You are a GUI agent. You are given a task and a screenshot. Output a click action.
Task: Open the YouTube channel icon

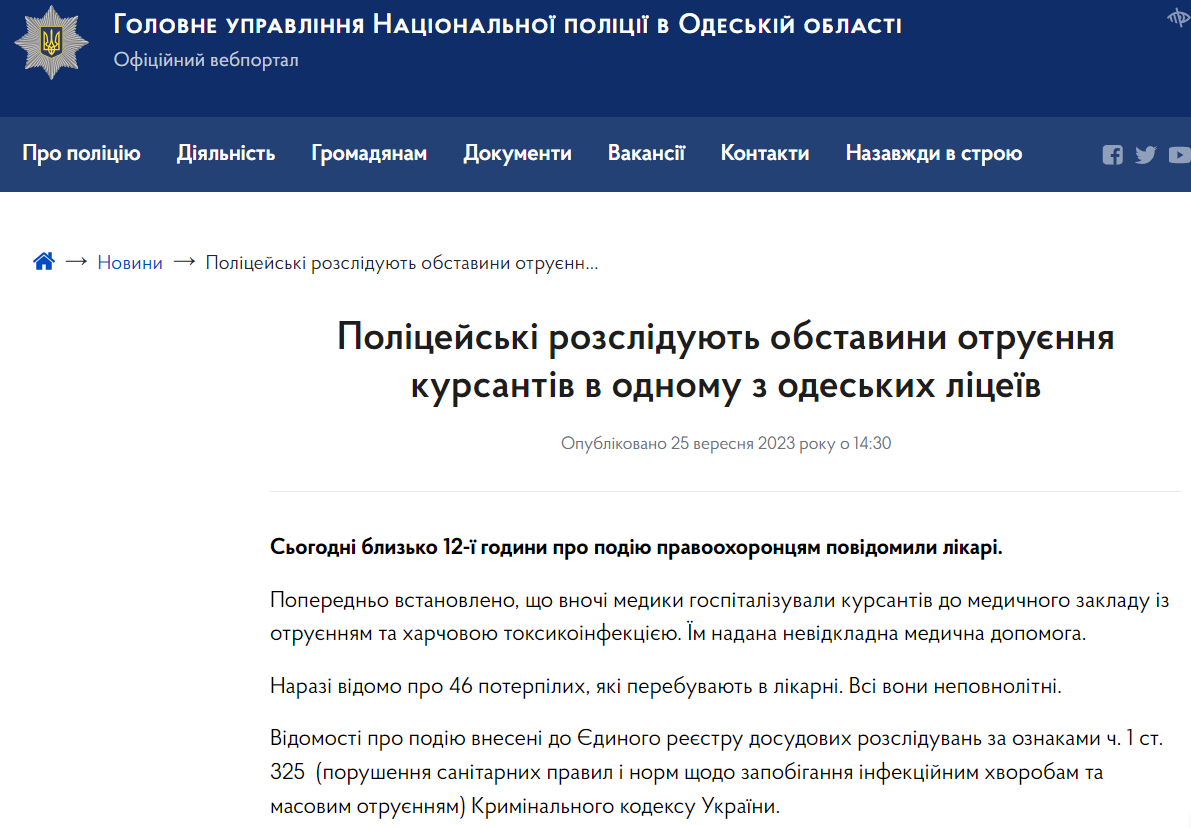coord(1179,155)
